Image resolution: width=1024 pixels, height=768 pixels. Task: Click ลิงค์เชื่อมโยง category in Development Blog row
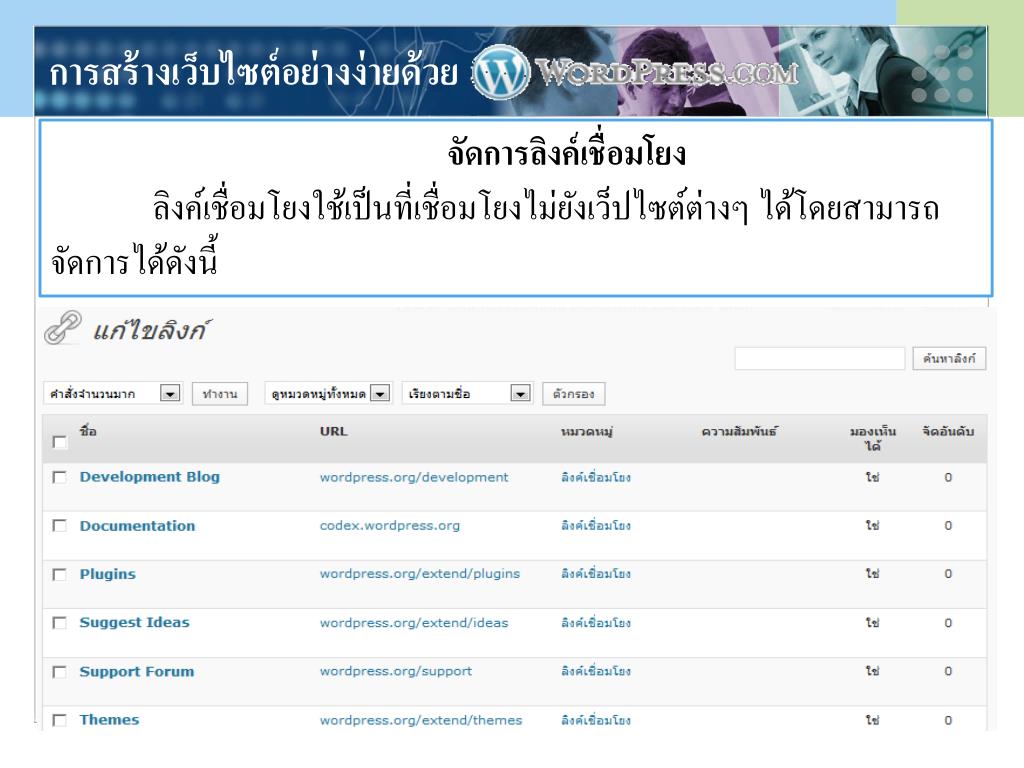596,477
